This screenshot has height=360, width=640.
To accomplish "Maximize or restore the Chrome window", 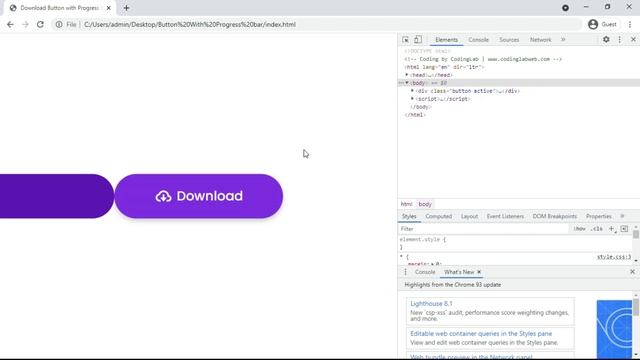I will (x=607, y=7).
